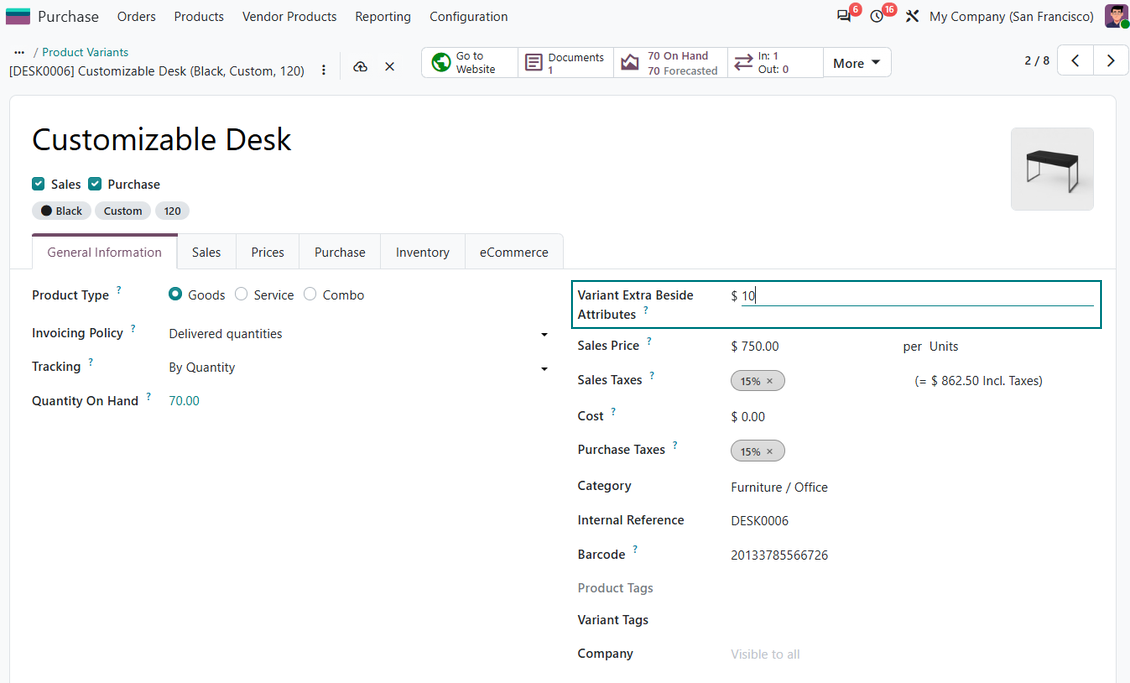Image resolution: width=1130 pixels, height=683 pixels.
Task: Open the debug tools wrench icon
Action: (912, 16)
